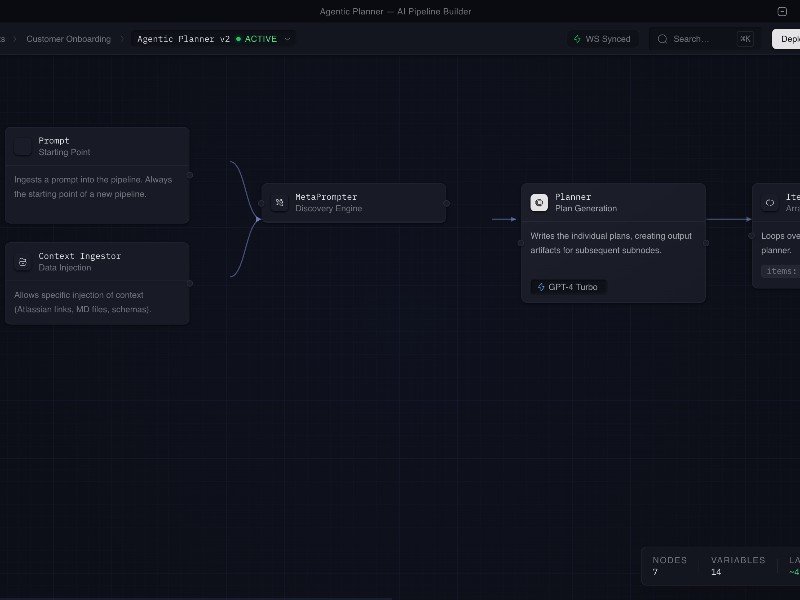Click the Planner node's white icon
Image resolution: width=800 pixels, height=600 pixels.
click(539, 203)
